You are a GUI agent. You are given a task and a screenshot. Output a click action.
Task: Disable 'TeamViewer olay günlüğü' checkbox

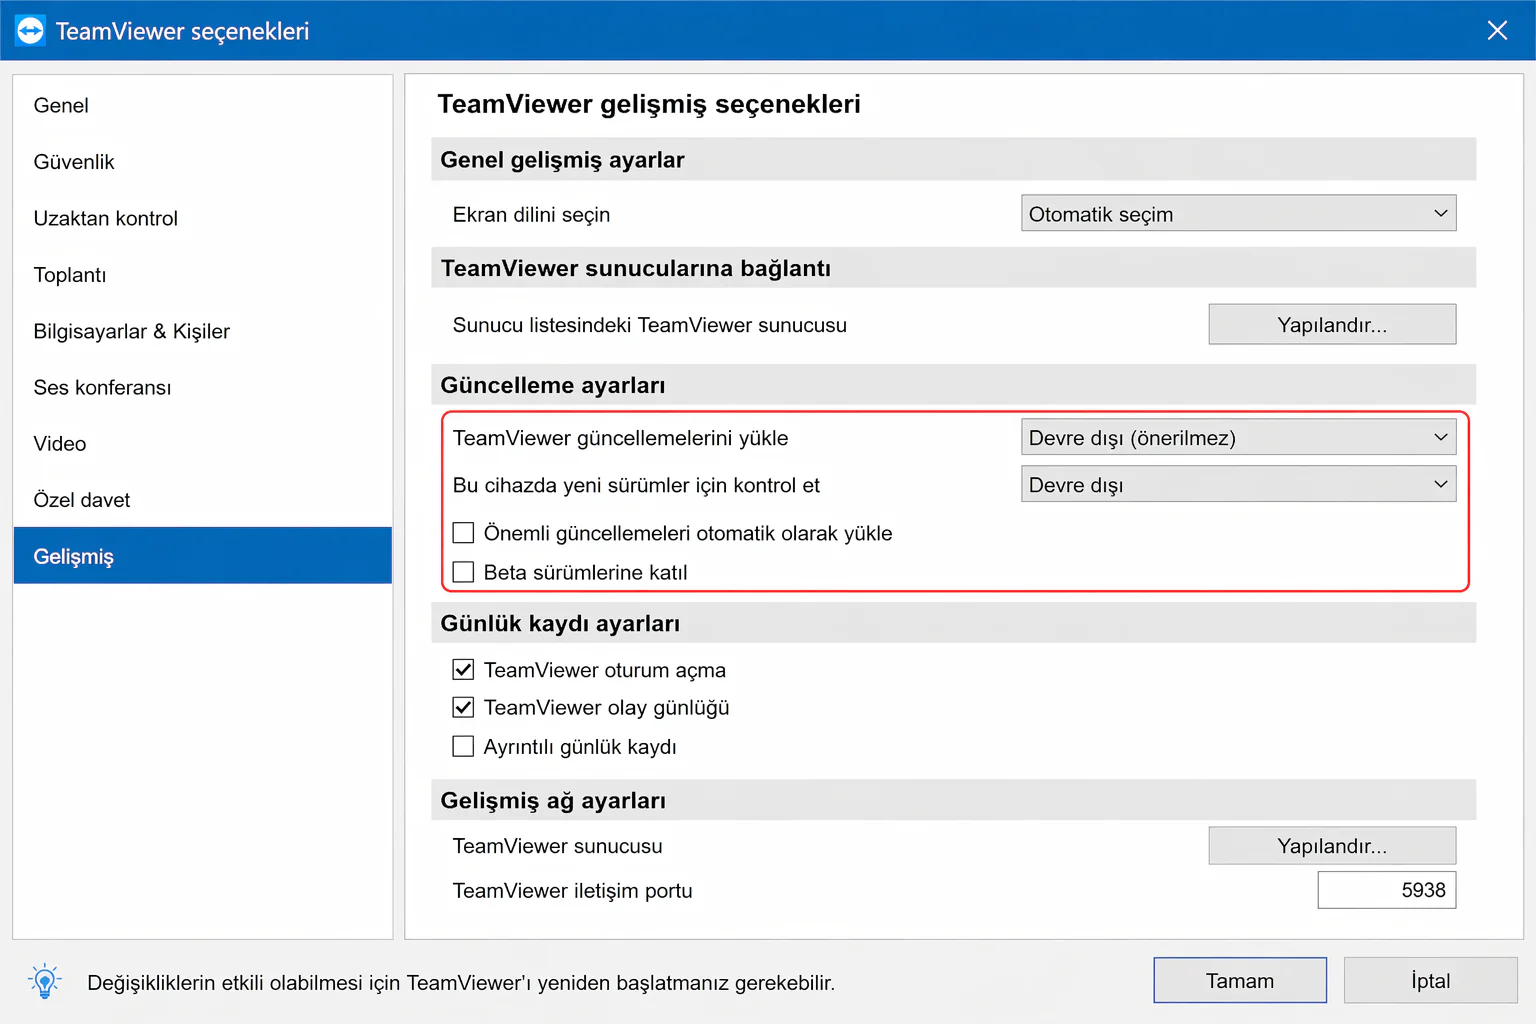pos(463,708)
